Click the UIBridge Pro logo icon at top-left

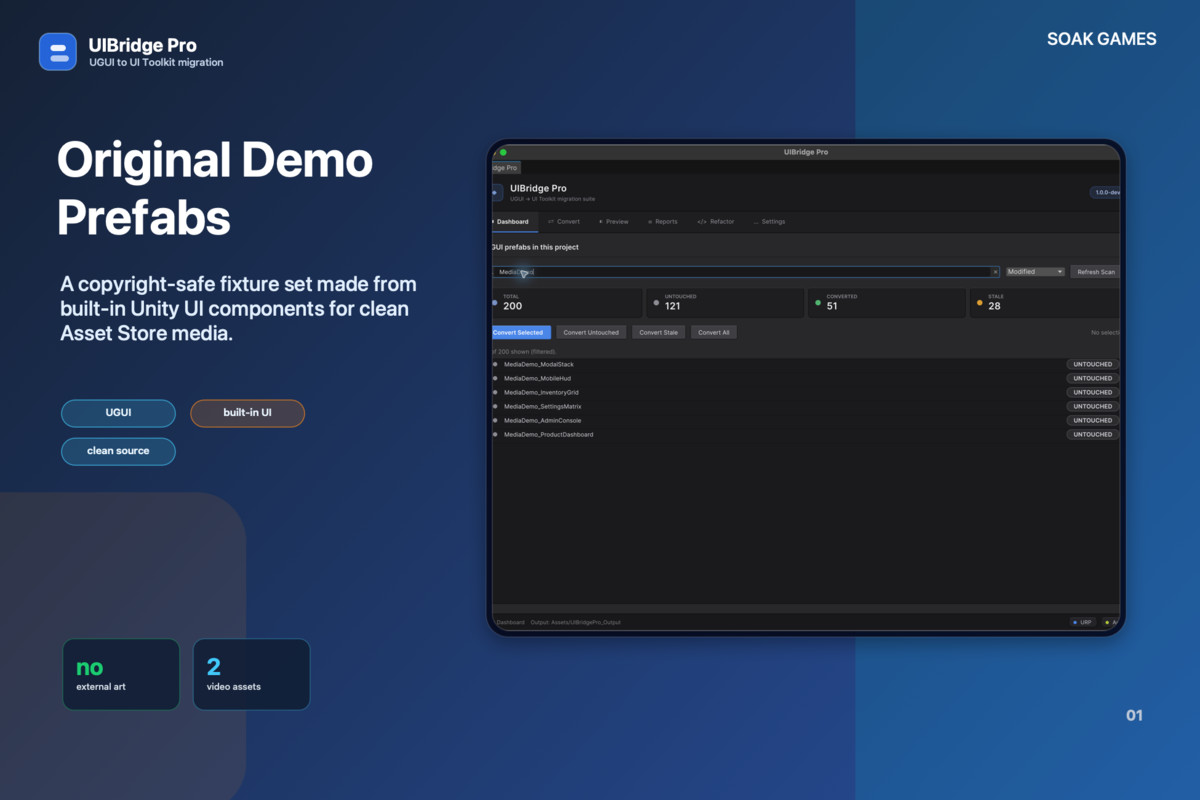click(x=58, y=52)
